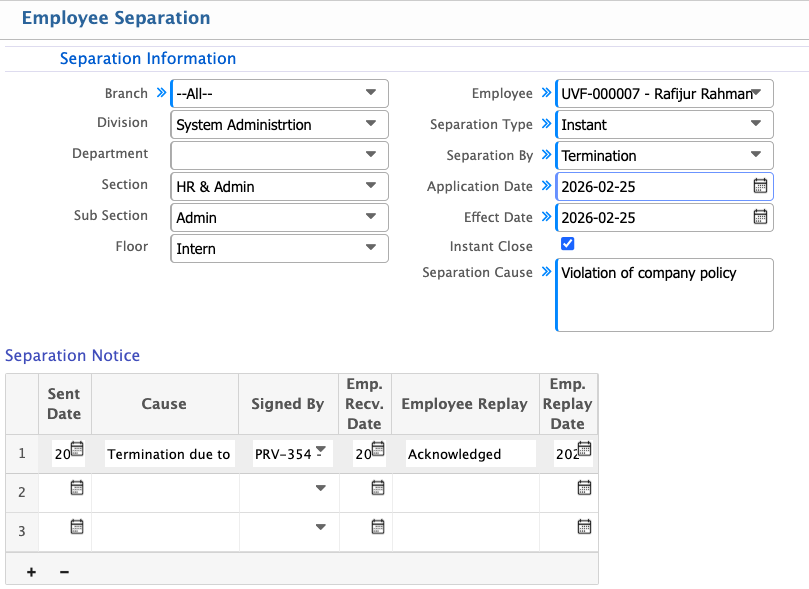Open row 2 Signed By dropdown
Screen dimensions: 809x589
coord(320,488)
